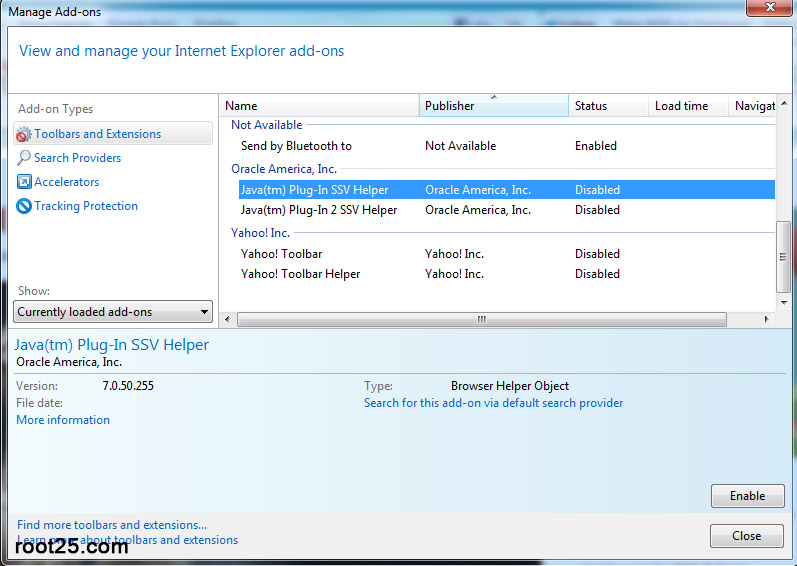Click the Yahoo! Inc. group header
The image size is (797, 566).
(260, 233)
